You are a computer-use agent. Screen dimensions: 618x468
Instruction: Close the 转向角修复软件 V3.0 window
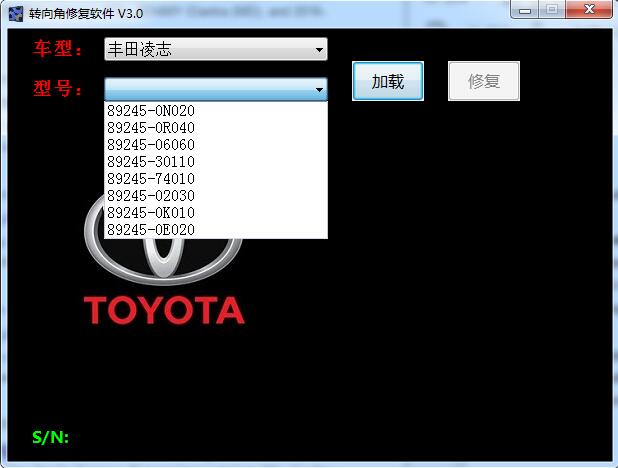tap(587, 10)
